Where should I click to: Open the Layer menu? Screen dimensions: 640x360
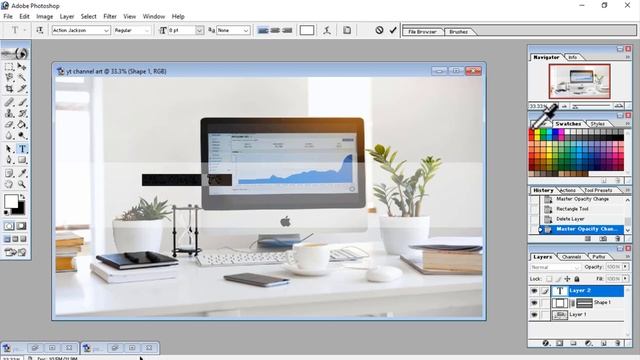coord(67,16)
